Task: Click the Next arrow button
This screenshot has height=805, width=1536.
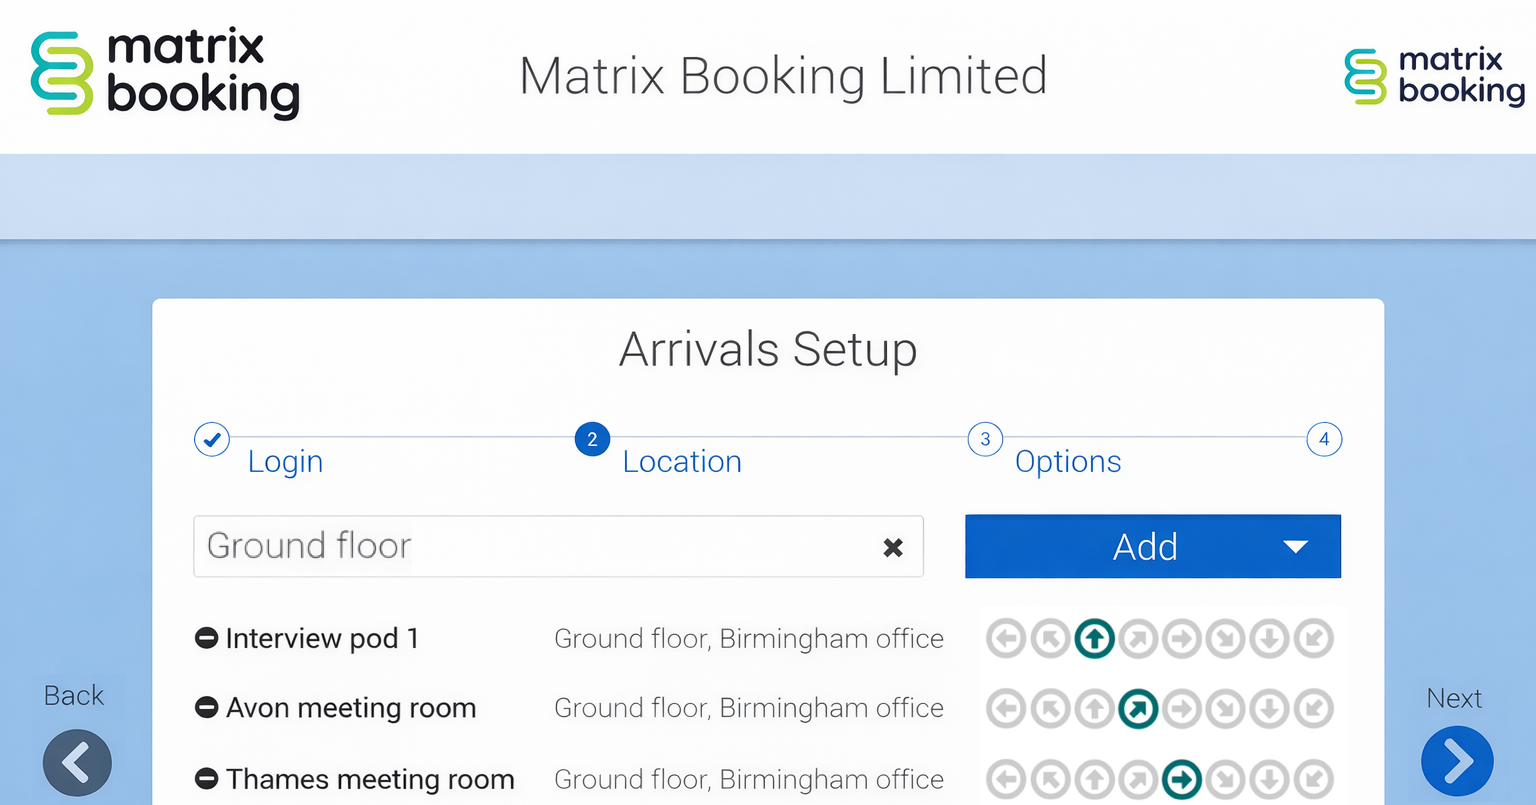Action: [1457, 762]
